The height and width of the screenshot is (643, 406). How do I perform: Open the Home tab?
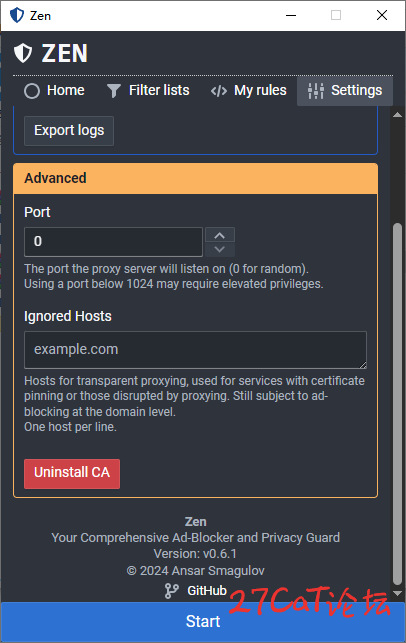pyautogui.click(x=54, y=91)
